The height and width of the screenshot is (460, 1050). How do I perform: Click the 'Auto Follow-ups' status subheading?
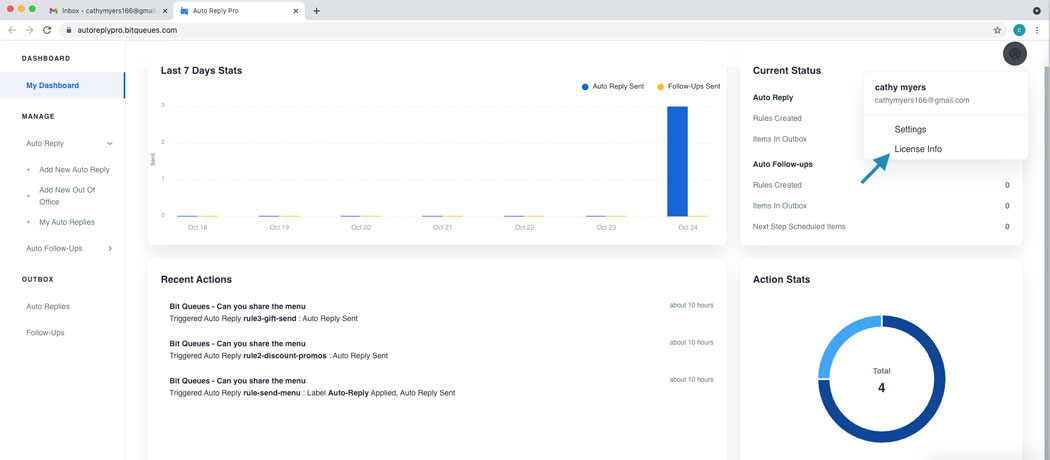pyautogui.click(x=783, y=164)
